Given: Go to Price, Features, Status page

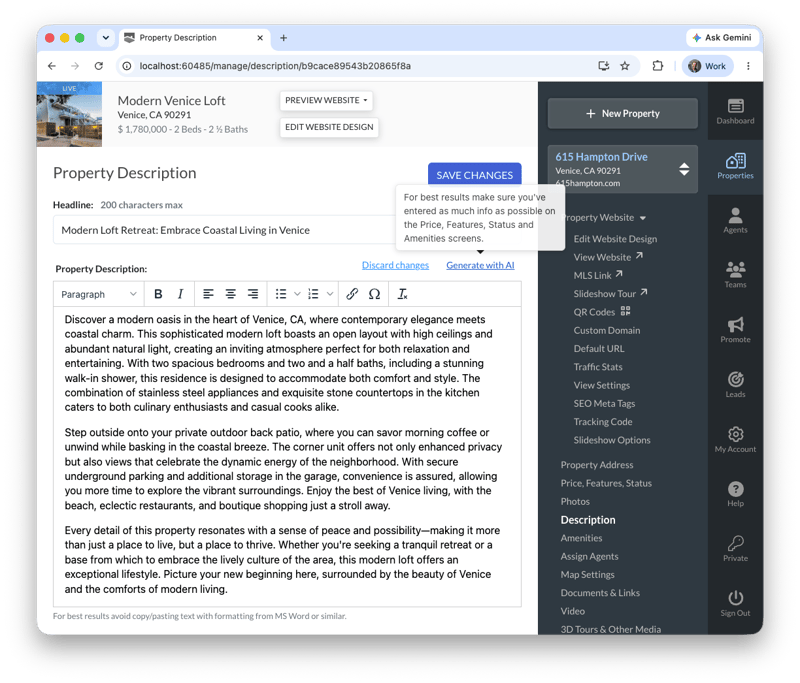Looking at the screenshot, I should (606, 483).
